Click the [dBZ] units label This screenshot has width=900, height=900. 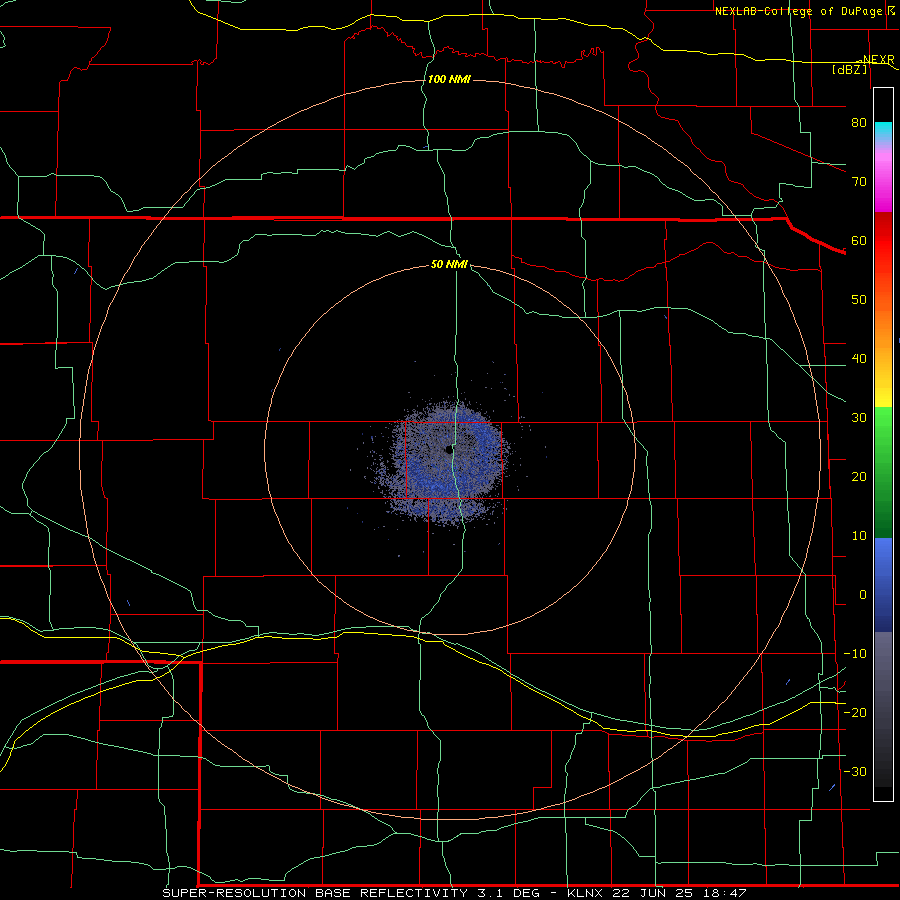click(849, 69)
